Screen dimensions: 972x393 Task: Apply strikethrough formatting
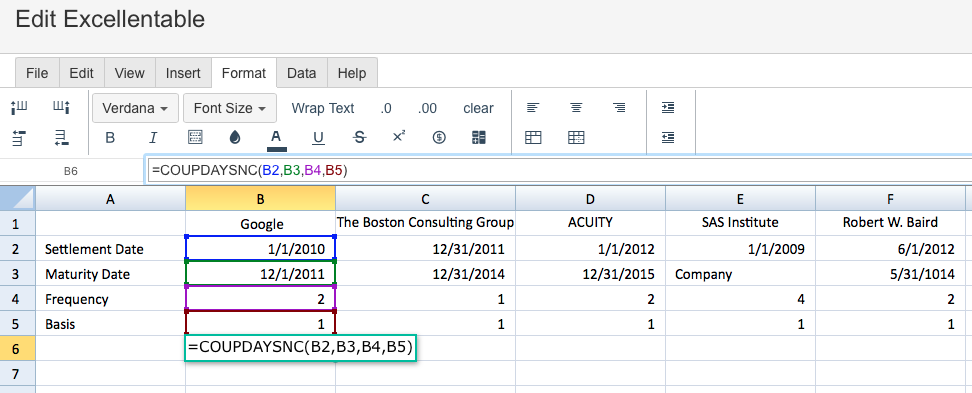click(x=359, y=138)
